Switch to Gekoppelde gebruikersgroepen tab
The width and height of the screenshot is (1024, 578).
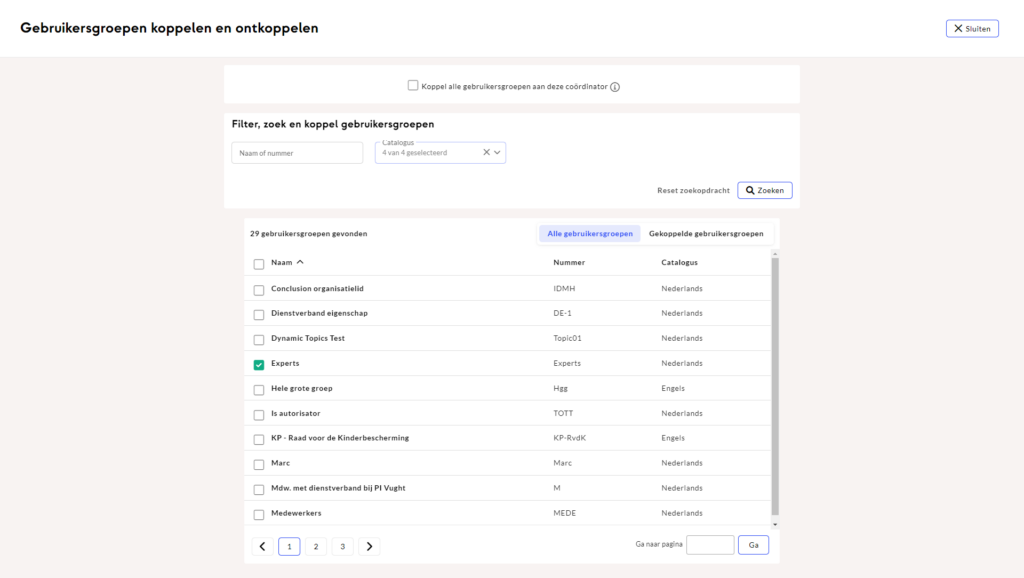click(x=706, y=233)
